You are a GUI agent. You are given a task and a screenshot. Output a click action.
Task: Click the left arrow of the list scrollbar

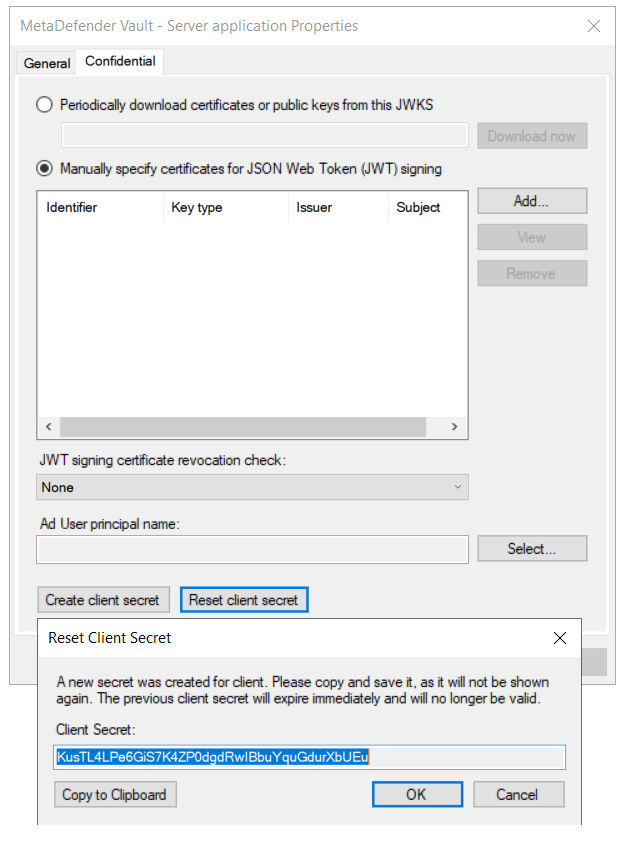49,426
